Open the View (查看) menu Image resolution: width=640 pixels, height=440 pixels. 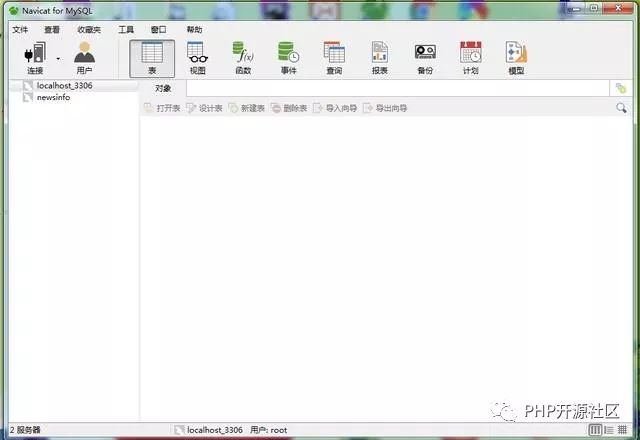coord(52,29)
